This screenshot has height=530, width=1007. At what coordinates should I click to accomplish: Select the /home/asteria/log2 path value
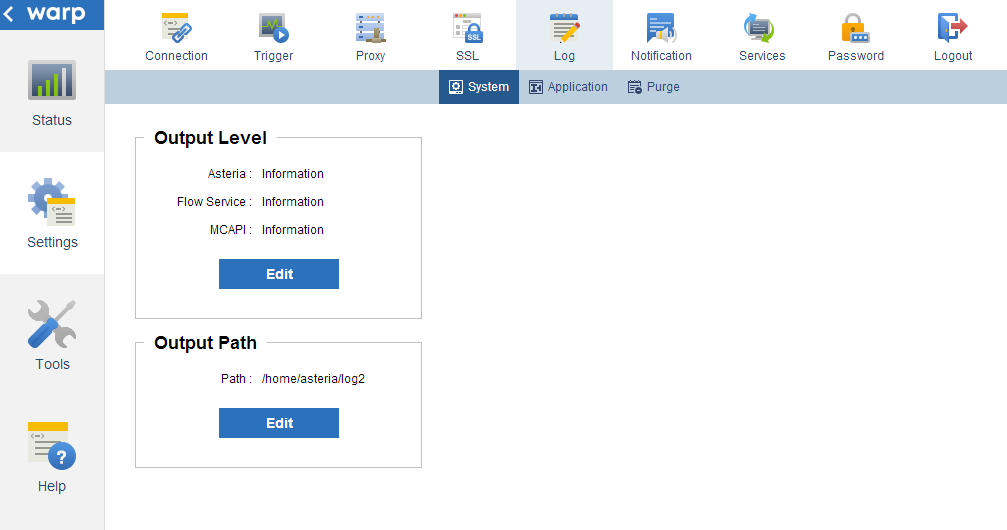tap(313, 379)
